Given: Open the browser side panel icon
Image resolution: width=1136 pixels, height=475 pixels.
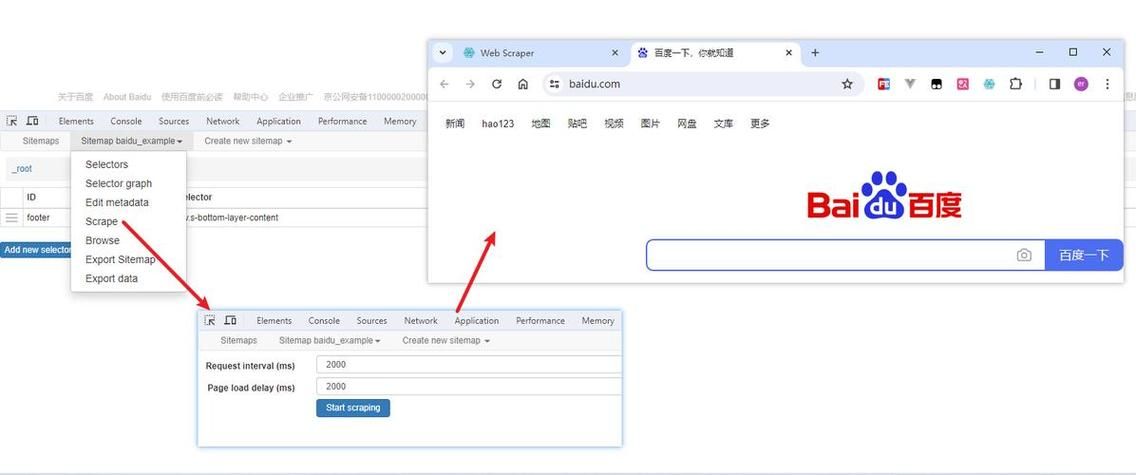Looking at the screenshot, I should pos(1054,84).
